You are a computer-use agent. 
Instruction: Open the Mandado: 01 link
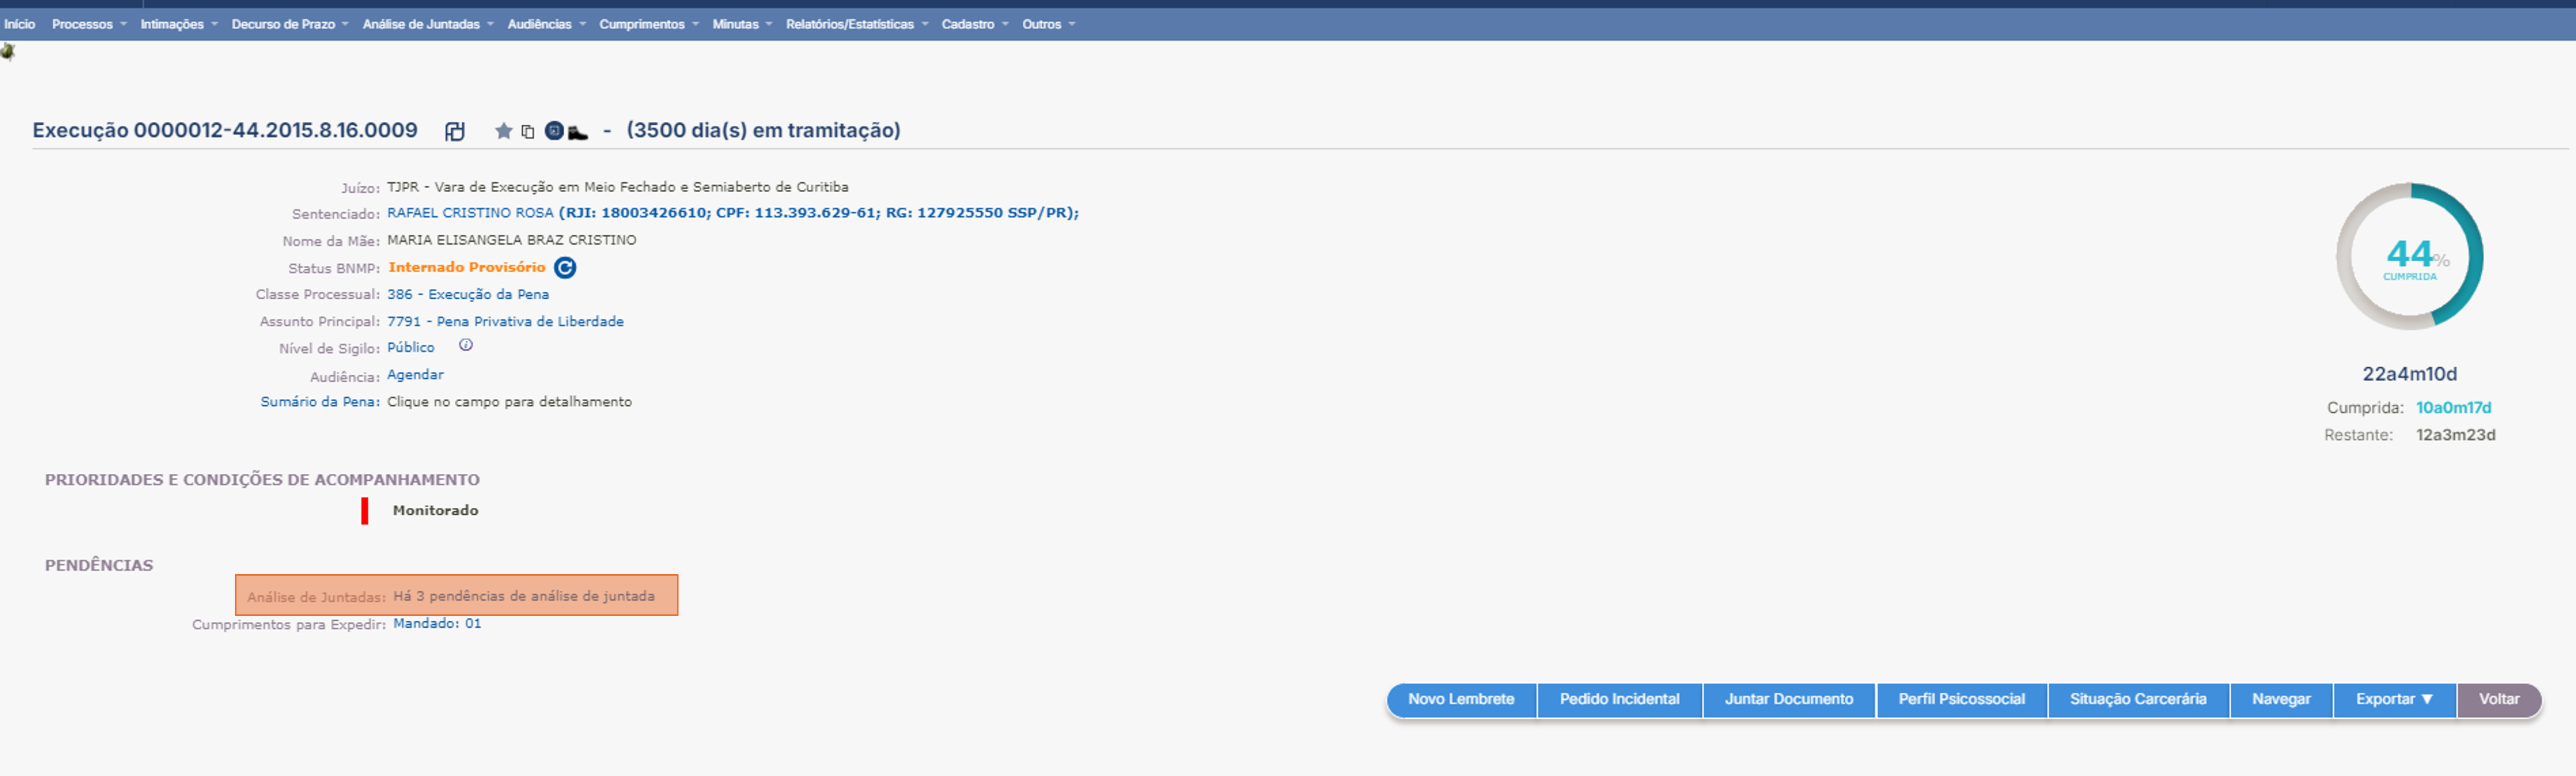point(437,624)
